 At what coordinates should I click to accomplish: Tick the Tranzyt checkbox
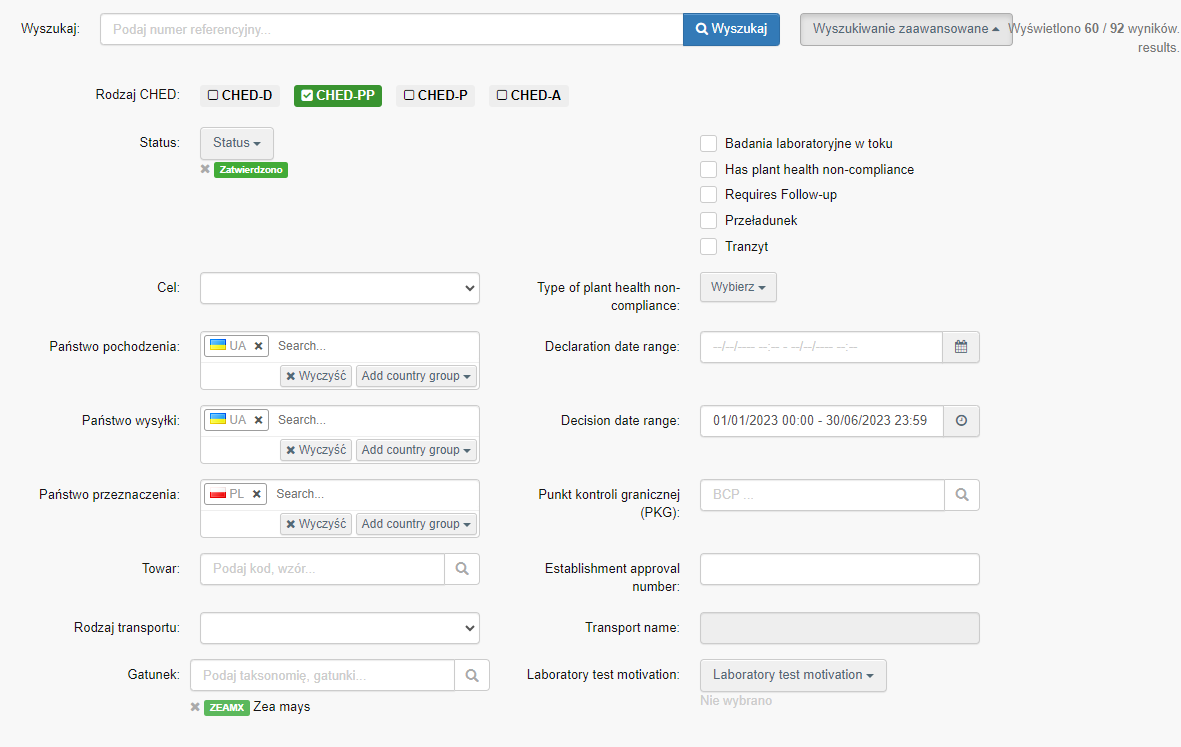709,246
